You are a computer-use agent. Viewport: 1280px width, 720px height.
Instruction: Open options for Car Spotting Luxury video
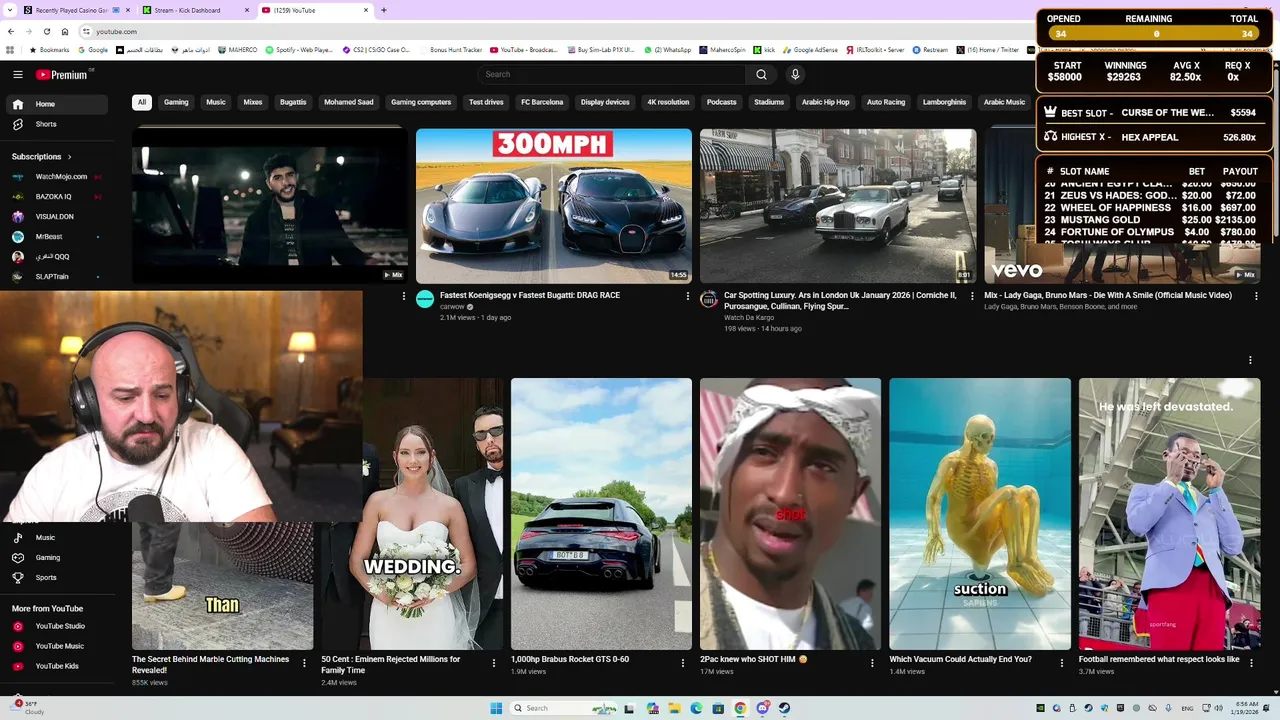pos(972,296)
